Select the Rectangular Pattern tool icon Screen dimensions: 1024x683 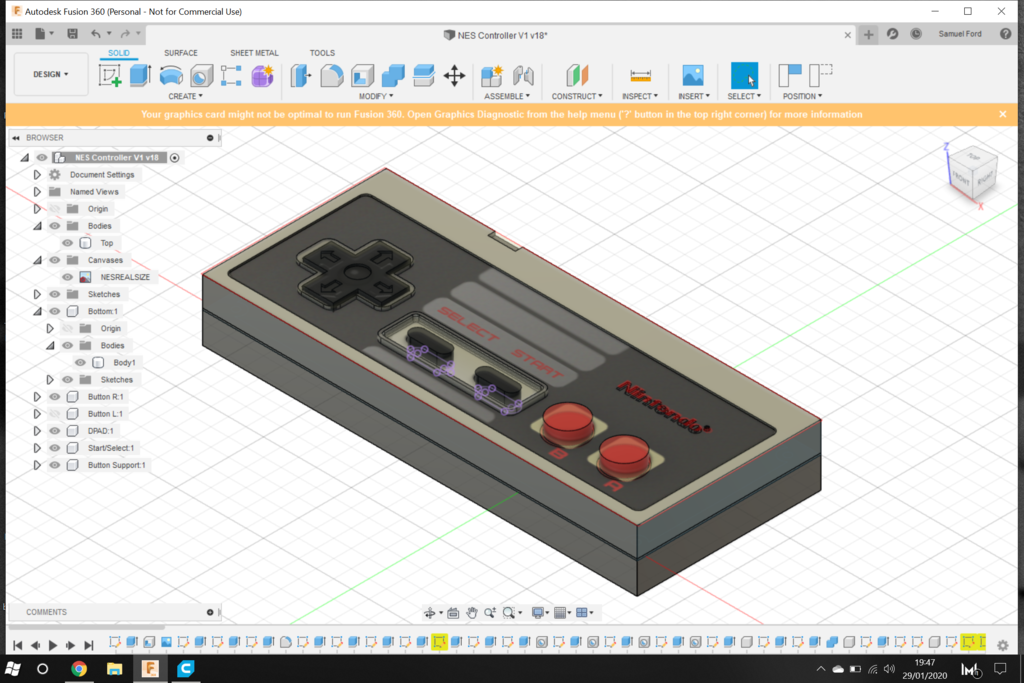(231, 76)
